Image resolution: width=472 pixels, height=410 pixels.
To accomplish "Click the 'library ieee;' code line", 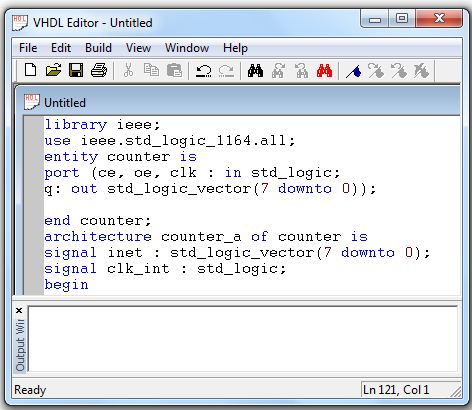I will click(x=103, y=125).
